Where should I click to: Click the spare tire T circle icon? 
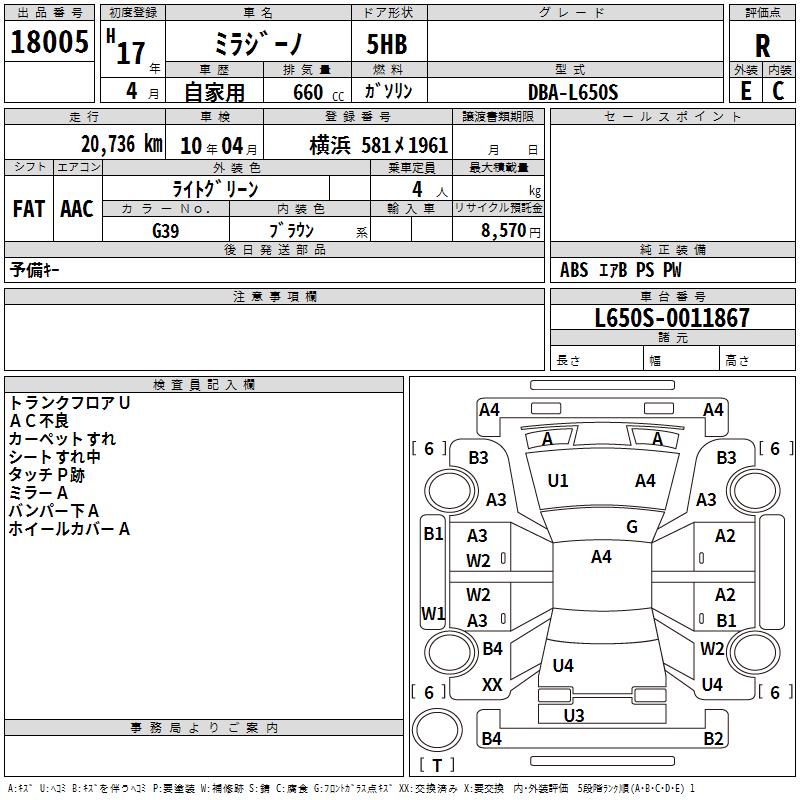tap(437, 730)
